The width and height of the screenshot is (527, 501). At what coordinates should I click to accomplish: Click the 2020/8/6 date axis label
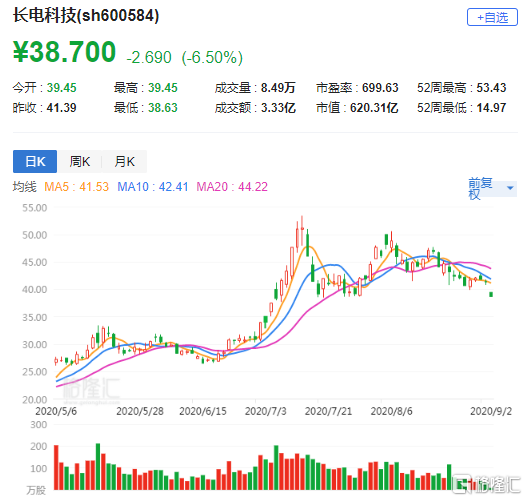pos(392,411)
